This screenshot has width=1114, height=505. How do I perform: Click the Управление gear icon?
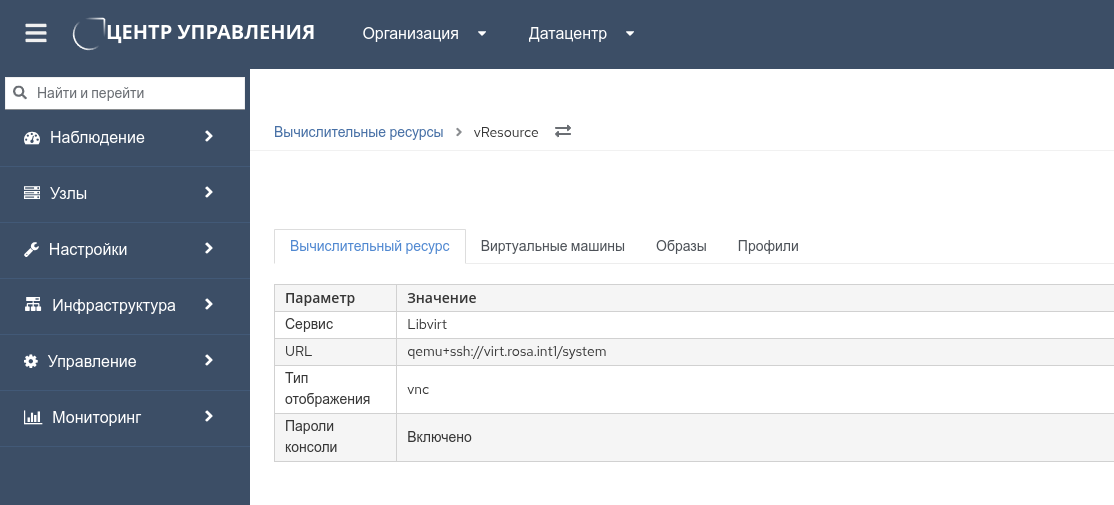pos(31,361)
